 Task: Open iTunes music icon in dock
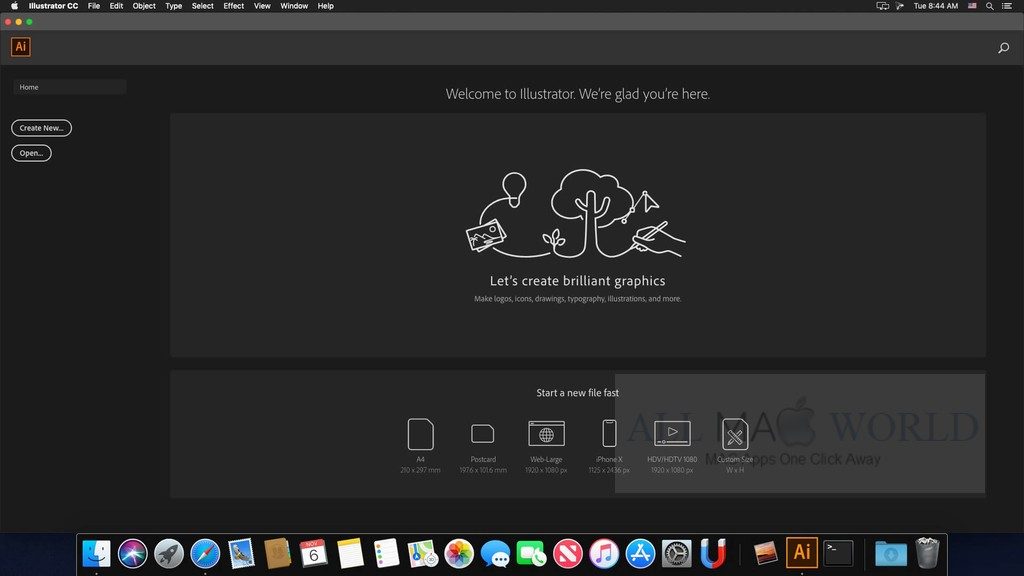(x=604, y=554)
